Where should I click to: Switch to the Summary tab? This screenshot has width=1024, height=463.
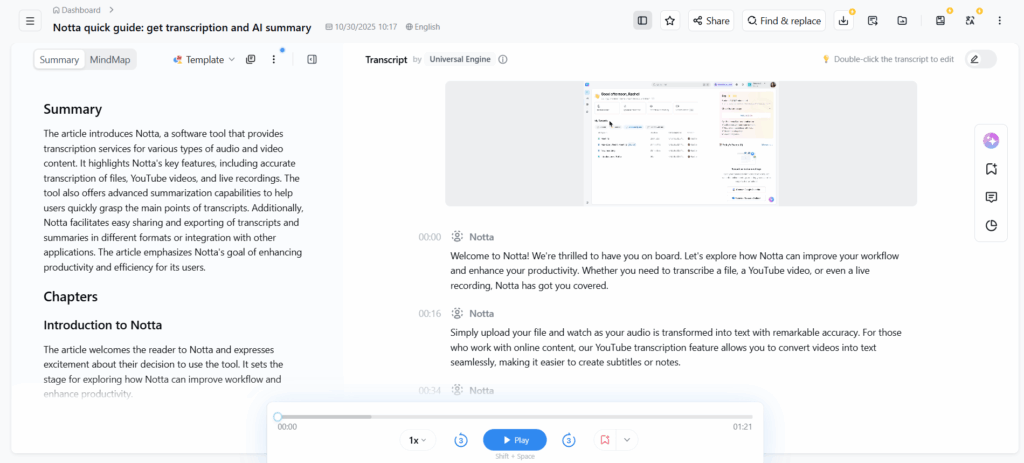(x=59, y=59)
